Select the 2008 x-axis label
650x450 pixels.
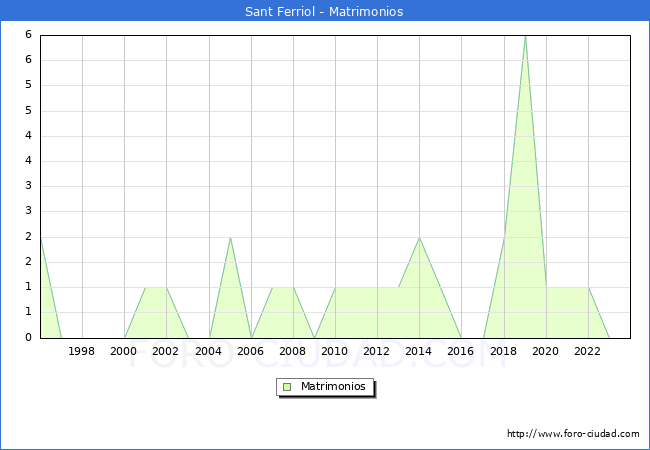(x=292, y=351)
